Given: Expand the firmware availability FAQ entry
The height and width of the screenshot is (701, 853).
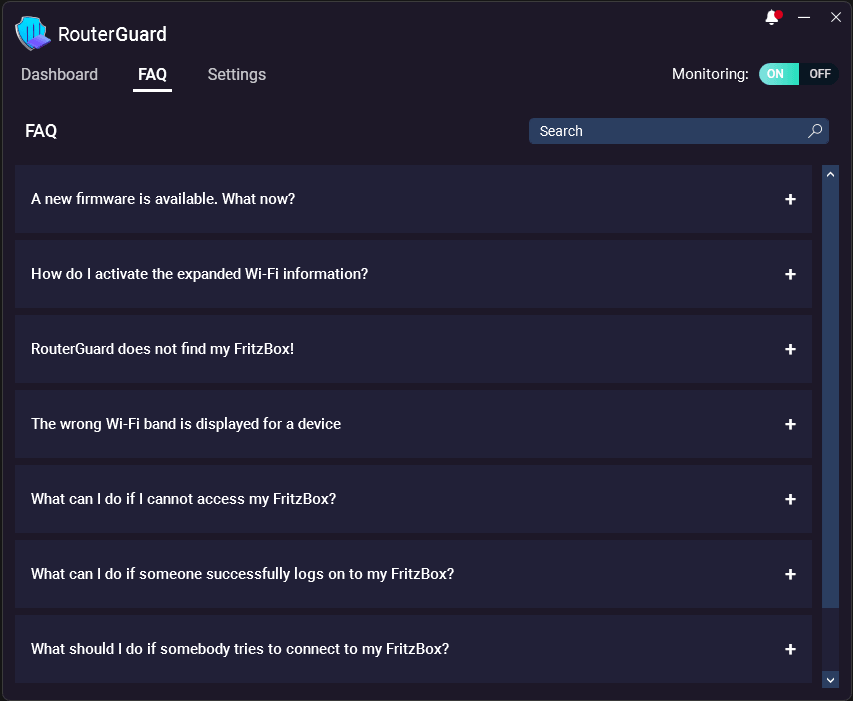Looking at the screenshot, I should coord(789,199).
